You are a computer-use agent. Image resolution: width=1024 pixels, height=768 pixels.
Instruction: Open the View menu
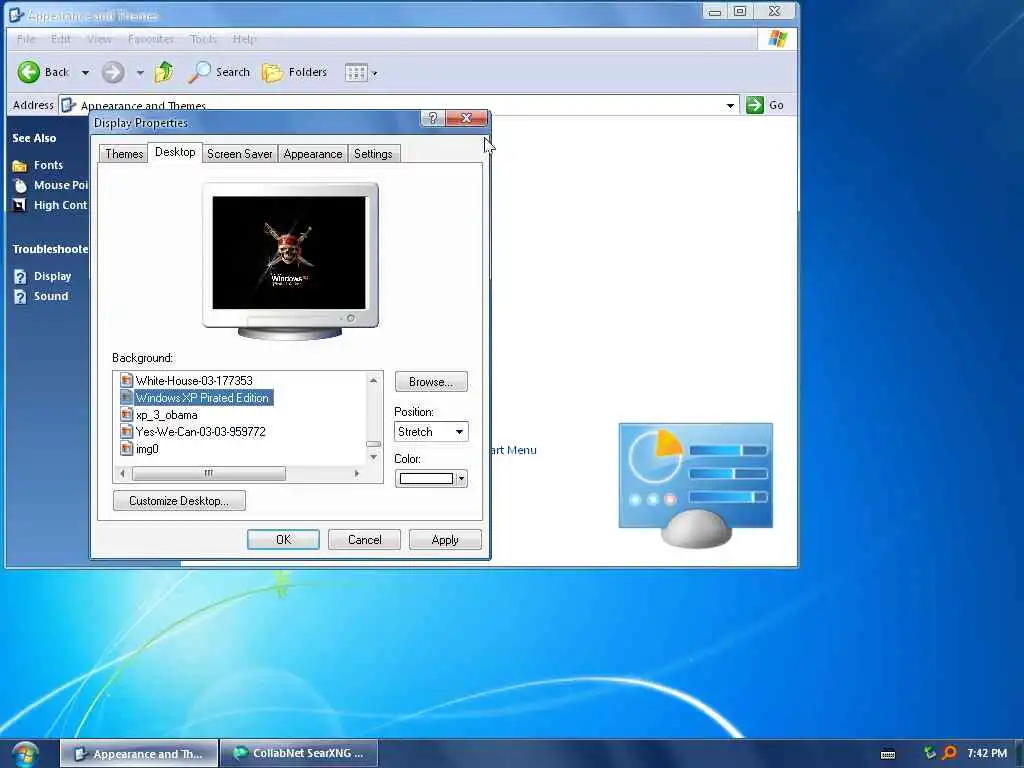99,39
